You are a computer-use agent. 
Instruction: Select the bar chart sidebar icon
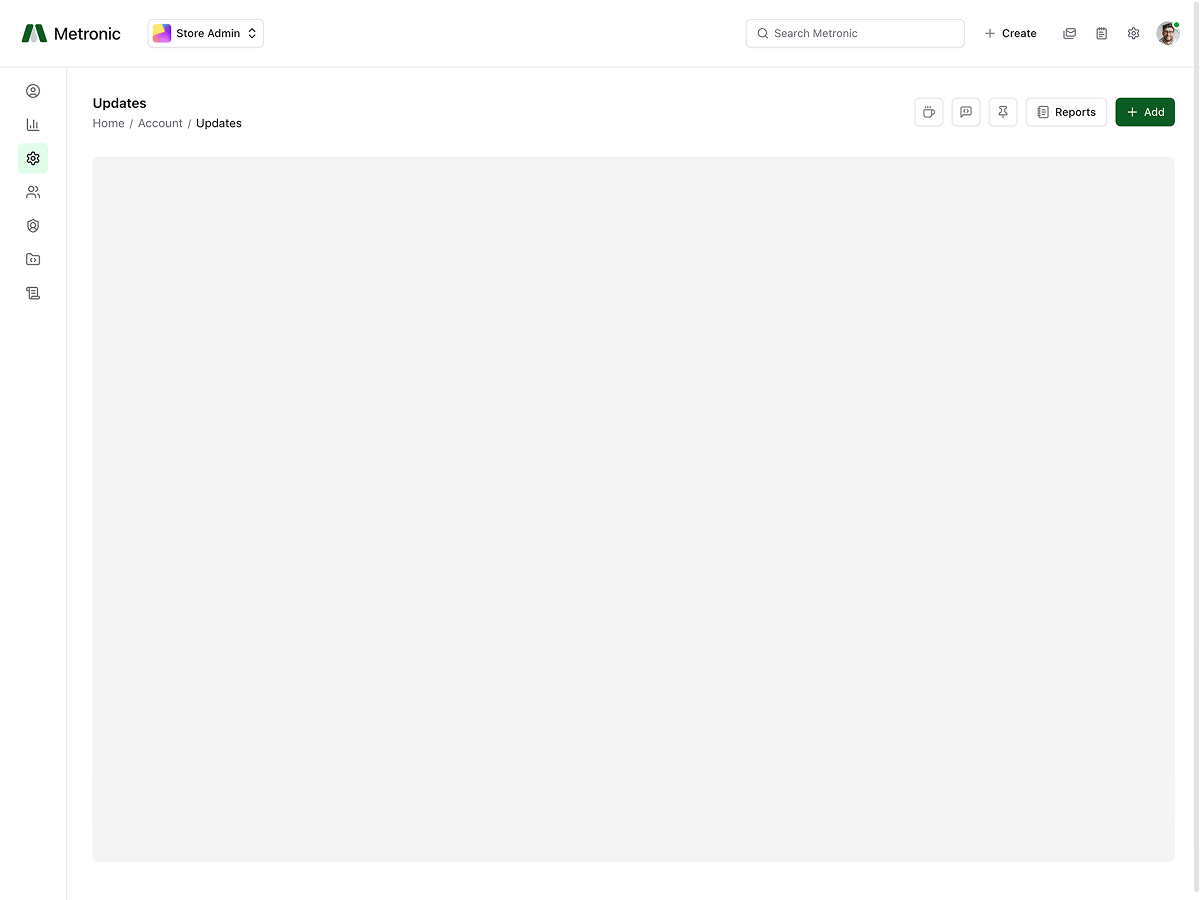(x=33, y=125)
